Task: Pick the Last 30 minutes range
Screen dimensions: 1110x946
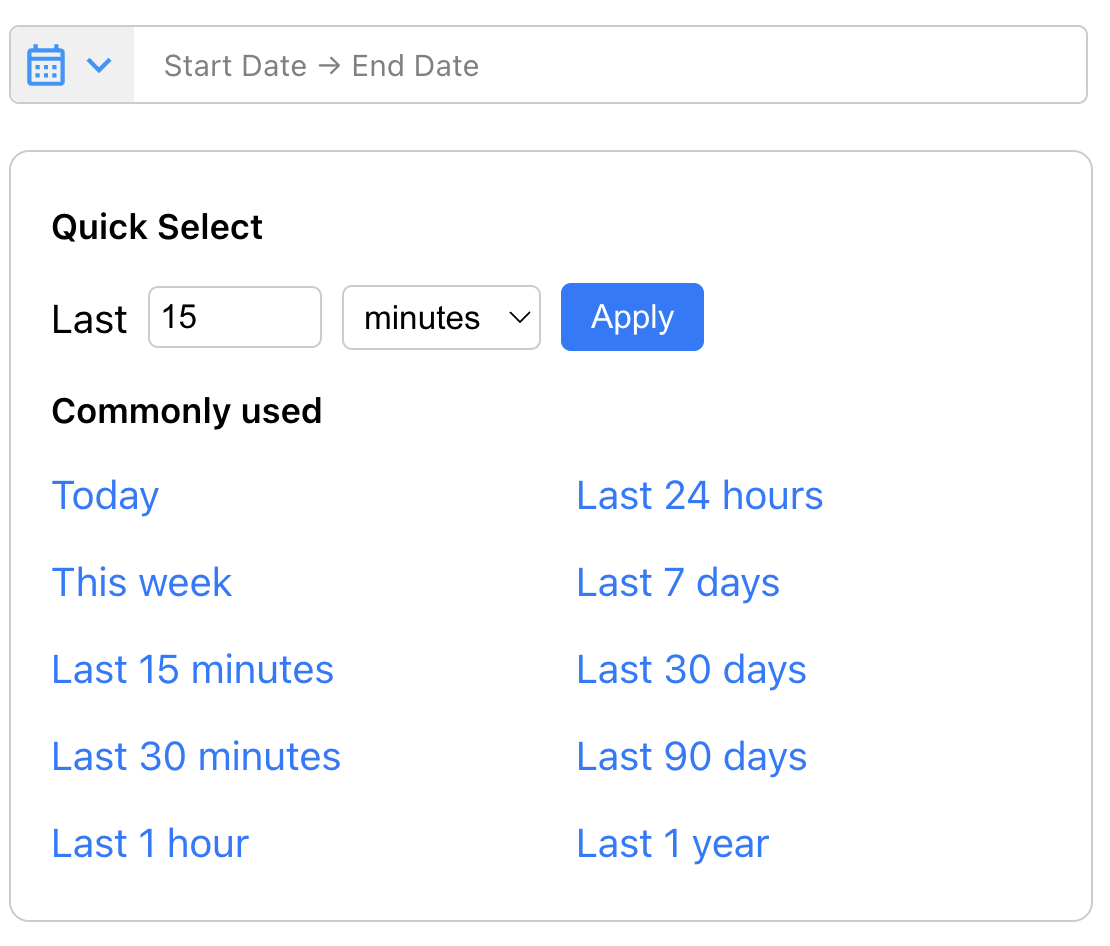Action: click(x=196, y=757)
